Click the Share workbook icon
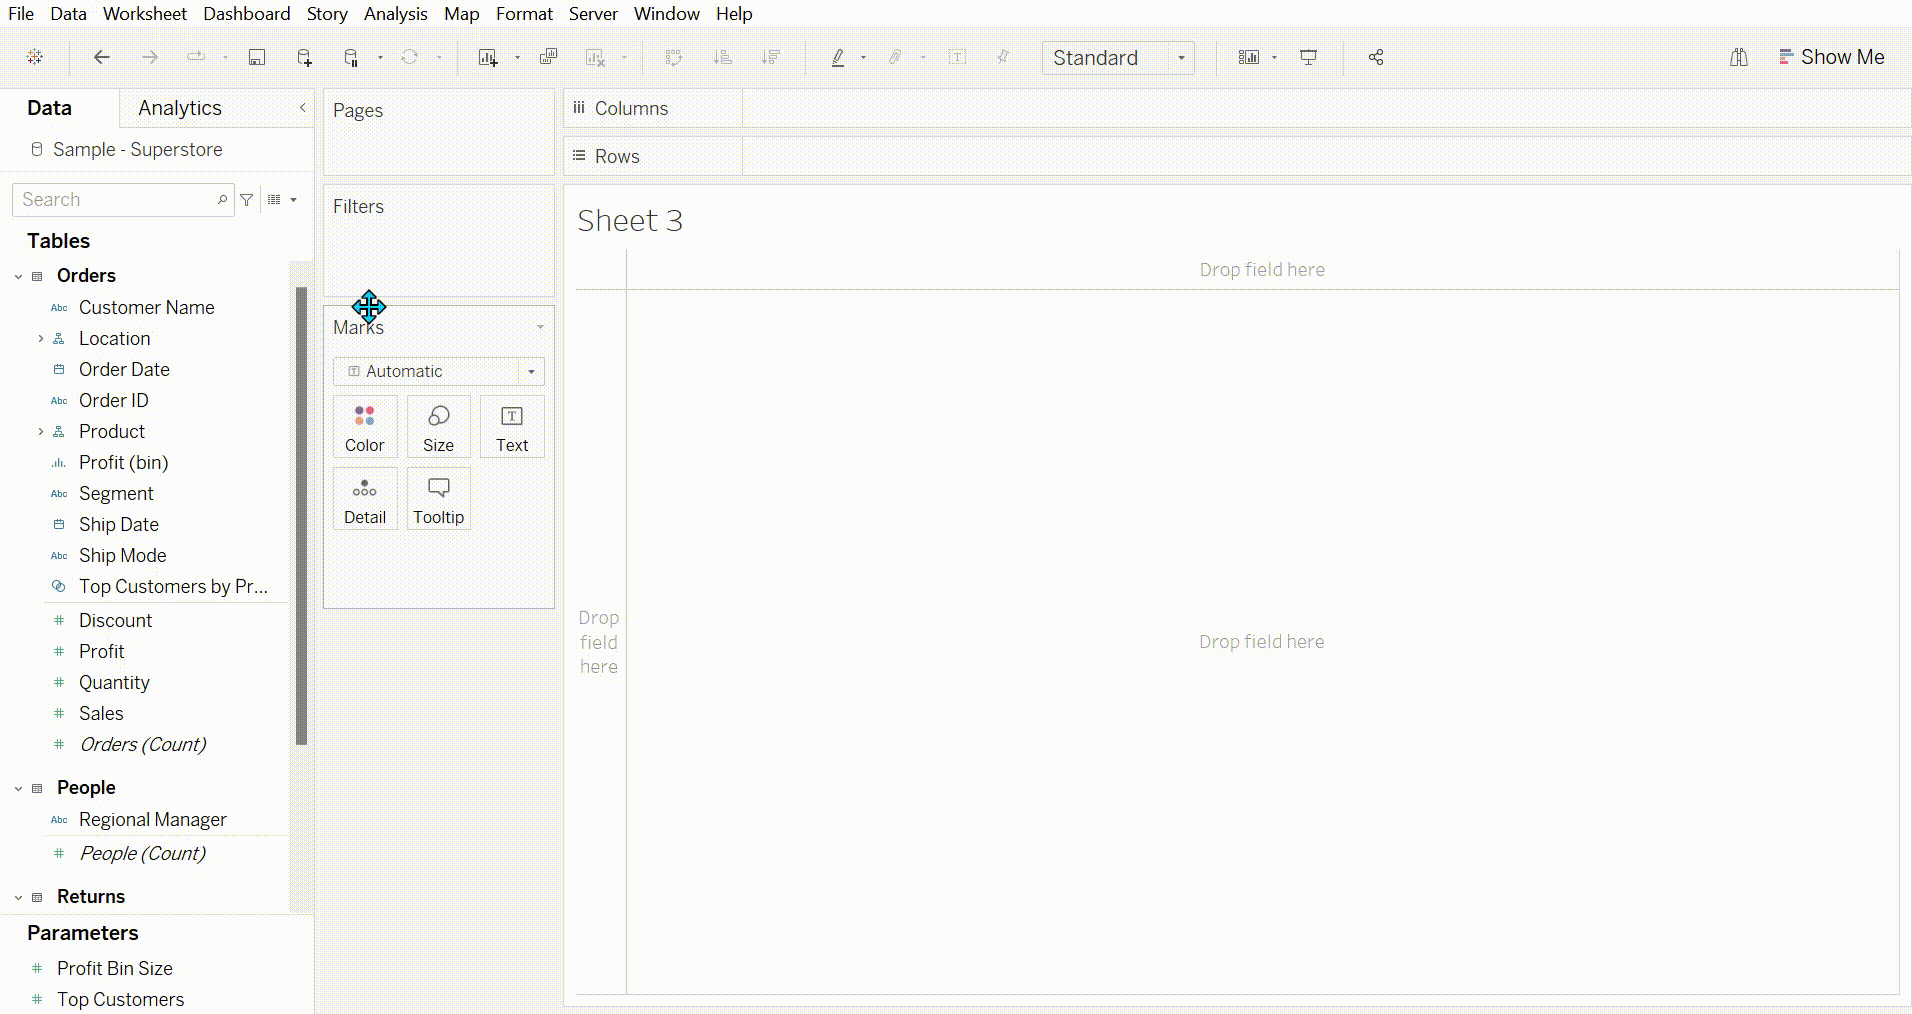This screenshot has width=1912, height=1014. 1376,58
